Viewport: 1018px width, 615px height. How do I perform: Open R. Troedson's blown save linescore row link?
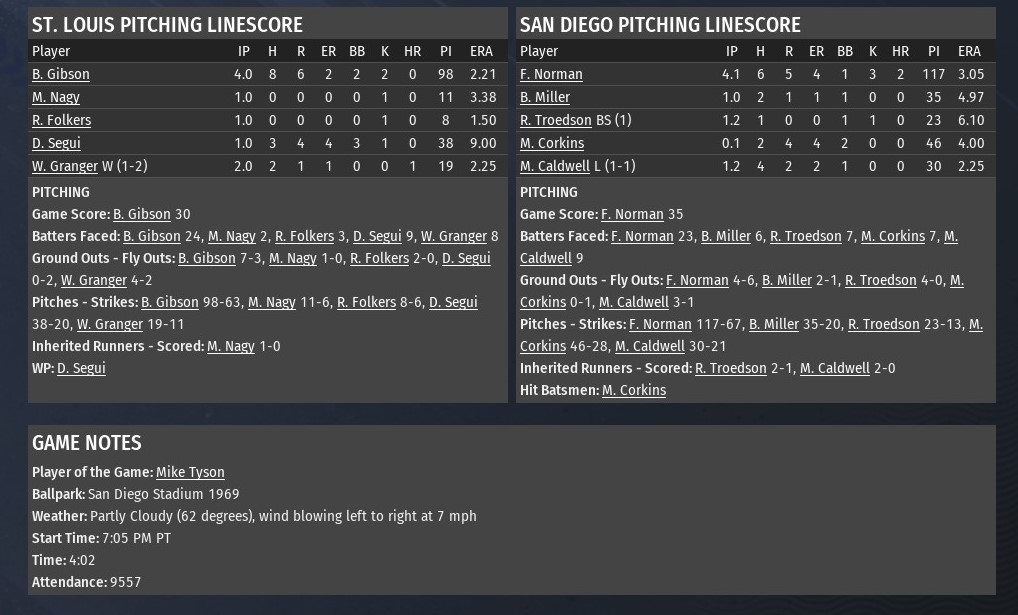(x=555, y=120)
